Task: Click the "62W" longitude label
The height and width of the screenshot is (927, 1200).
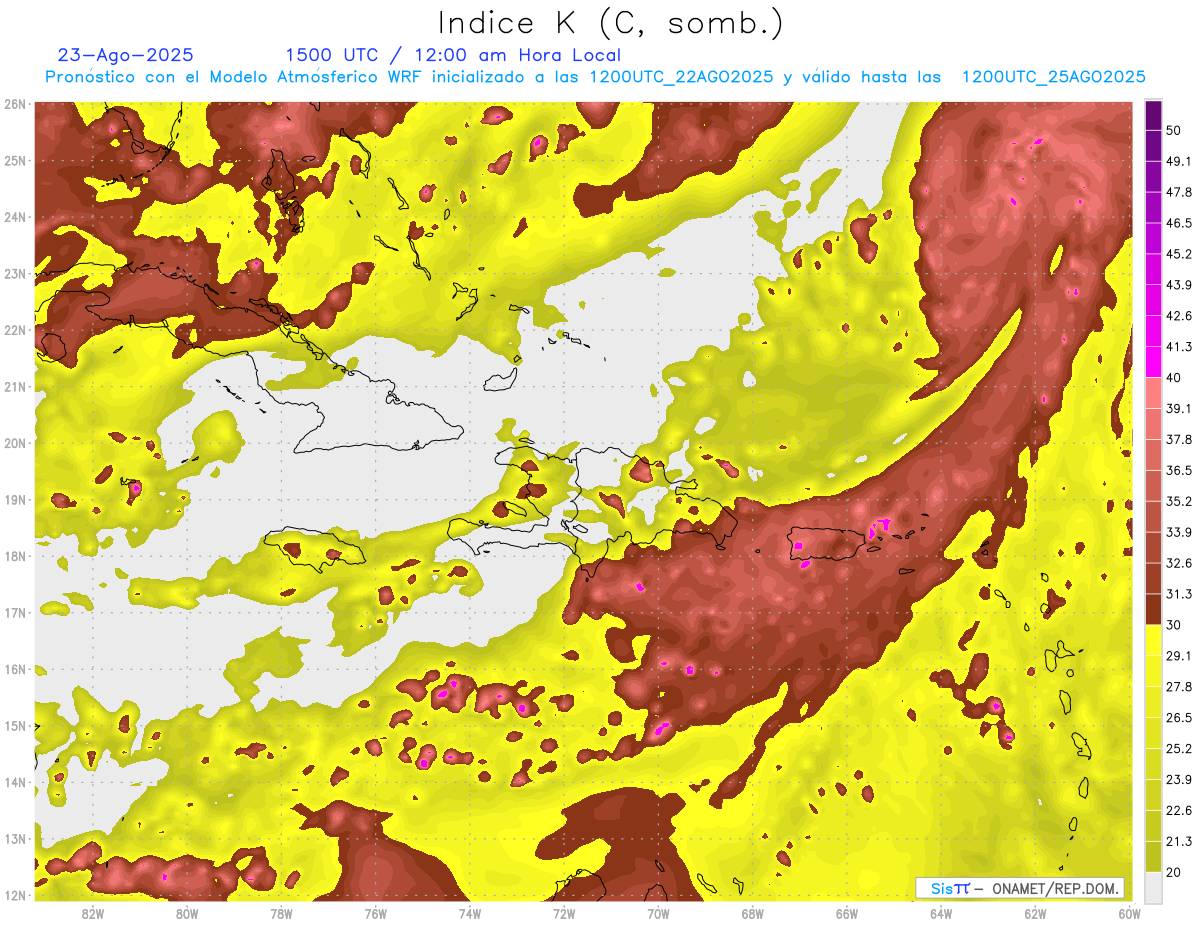Action: [x=1035, y=914]
